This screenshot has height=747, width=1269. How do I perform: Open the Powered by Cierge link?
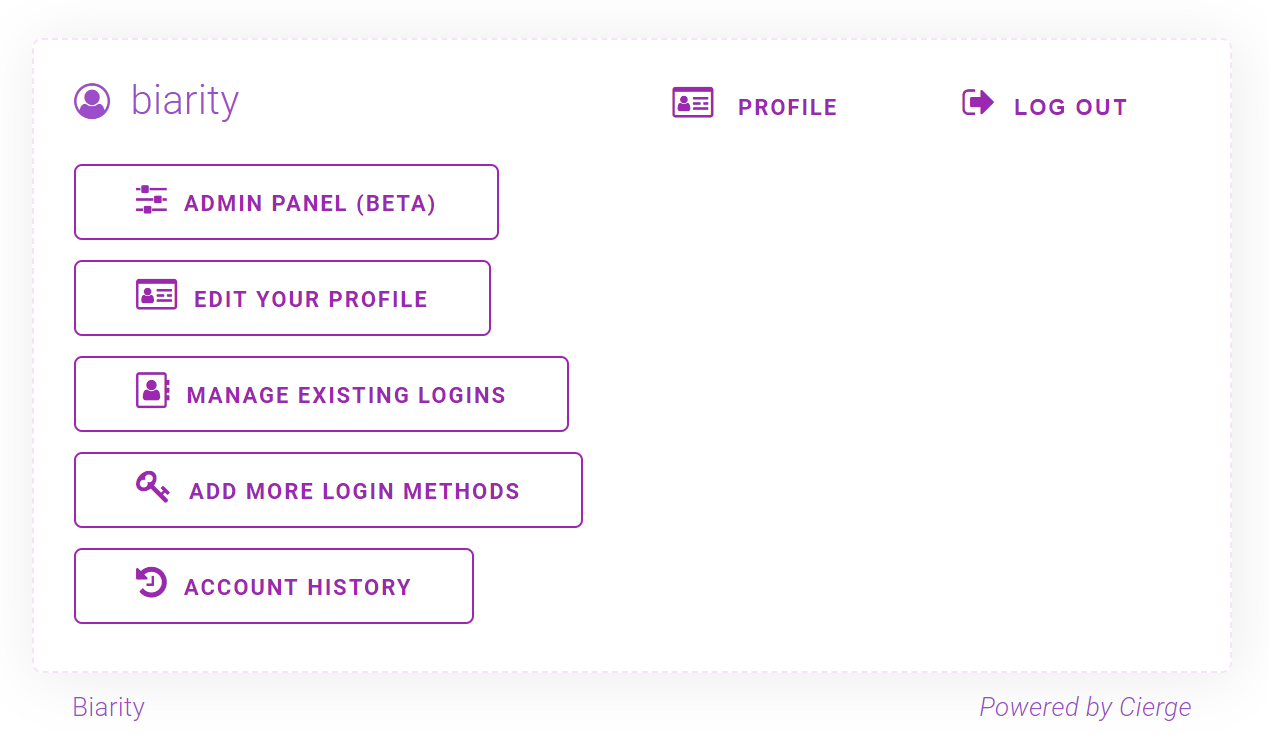click(x=1085, y=708)
